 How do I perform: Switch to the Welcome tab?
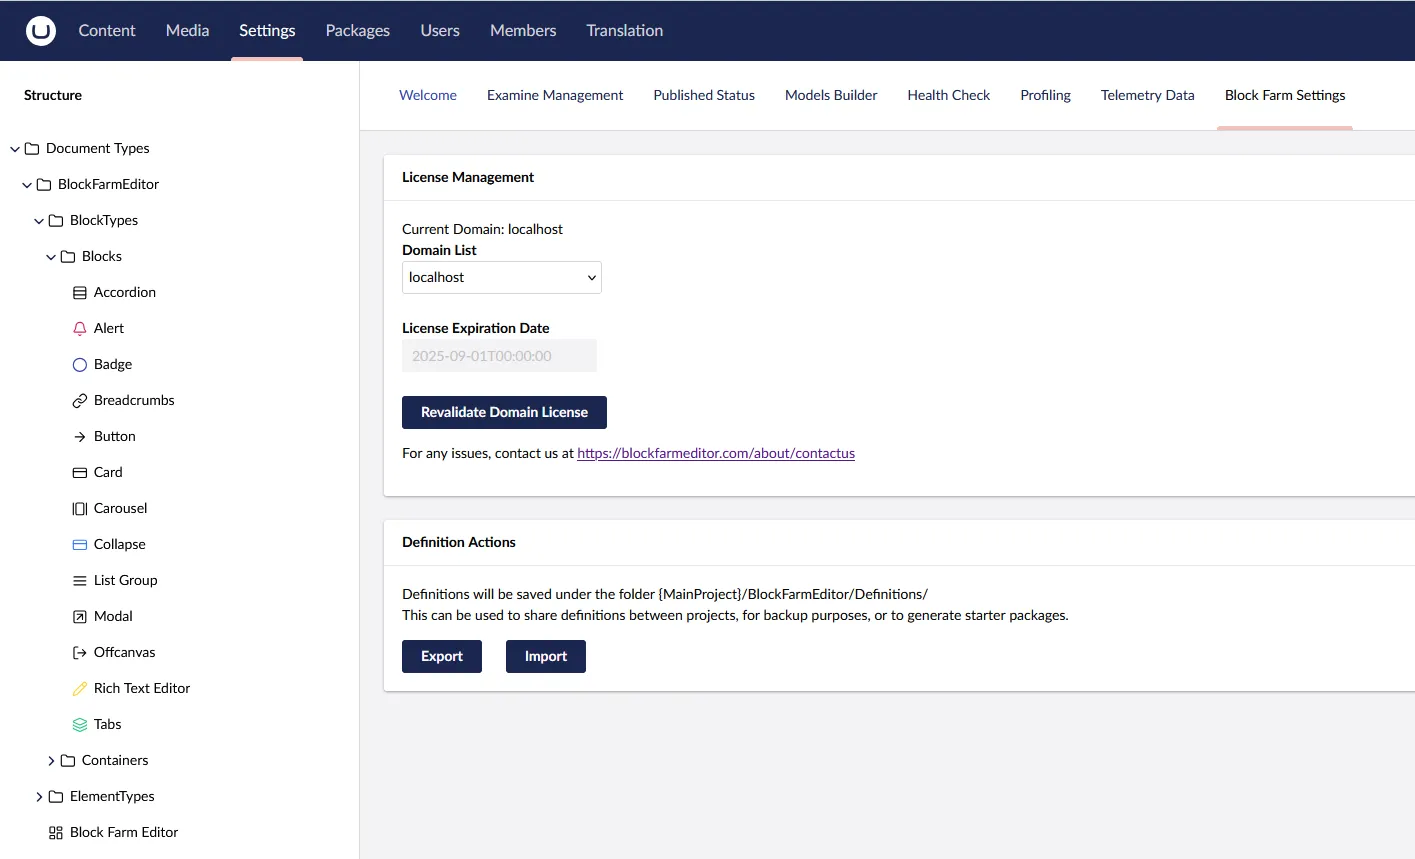click(428, 95)
